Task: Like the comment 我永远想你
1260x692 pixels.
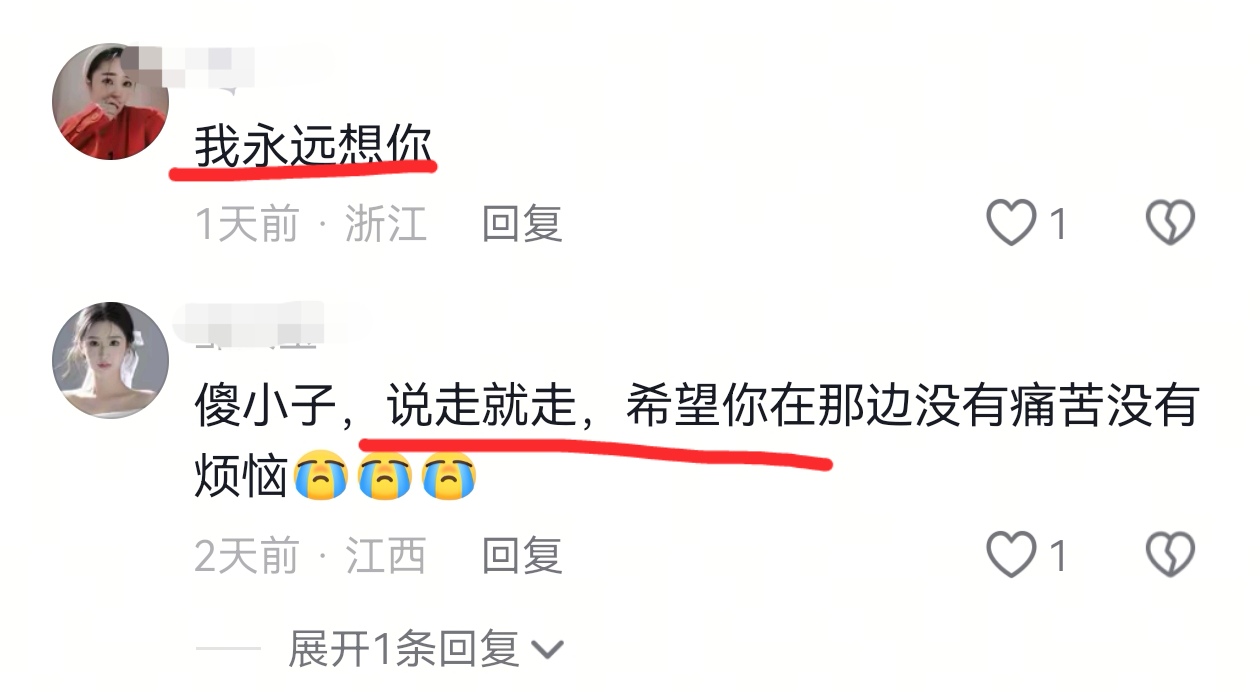Action: click(1010, 223)
